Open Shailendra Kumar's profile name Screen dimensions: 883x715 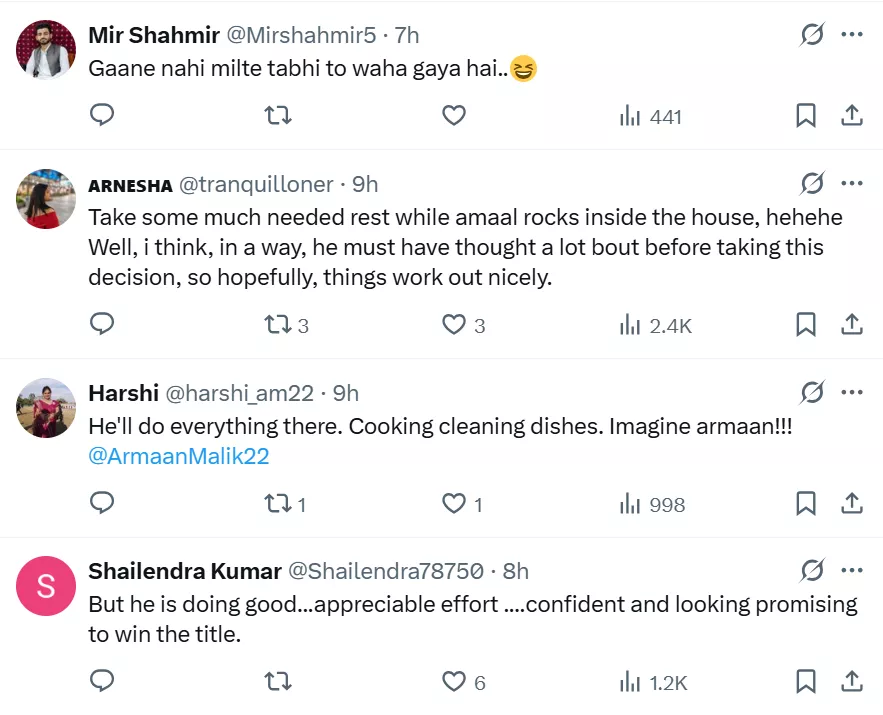(x=185, y=571)
